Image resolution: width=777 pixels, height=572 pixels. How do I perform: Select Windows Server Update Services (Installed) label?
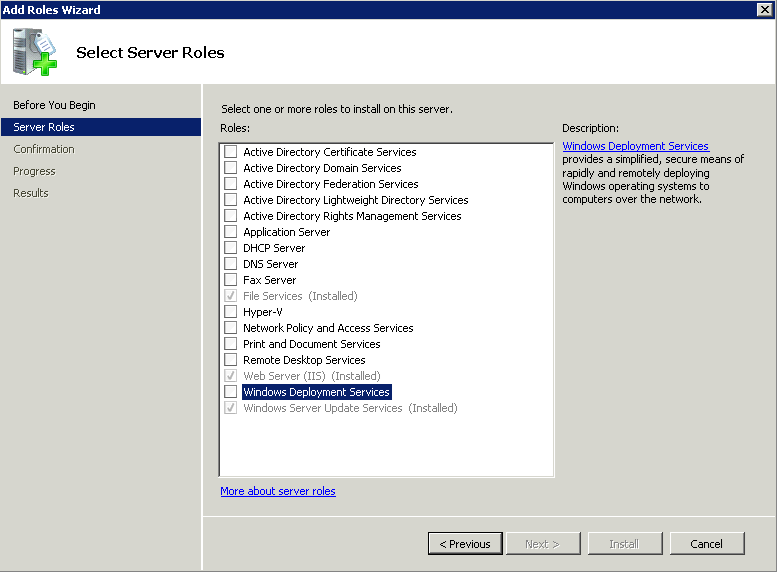pos(350,408)
